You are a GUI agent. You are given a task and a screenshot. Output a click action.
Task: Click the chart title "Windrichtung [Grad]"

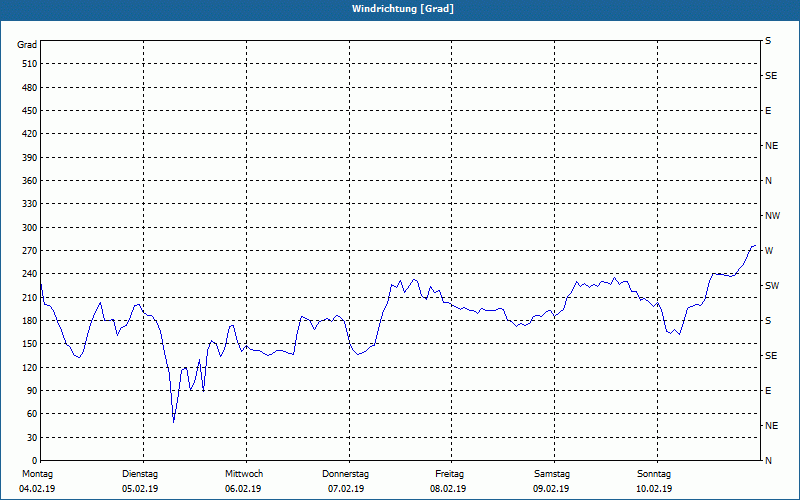[403, 9]
